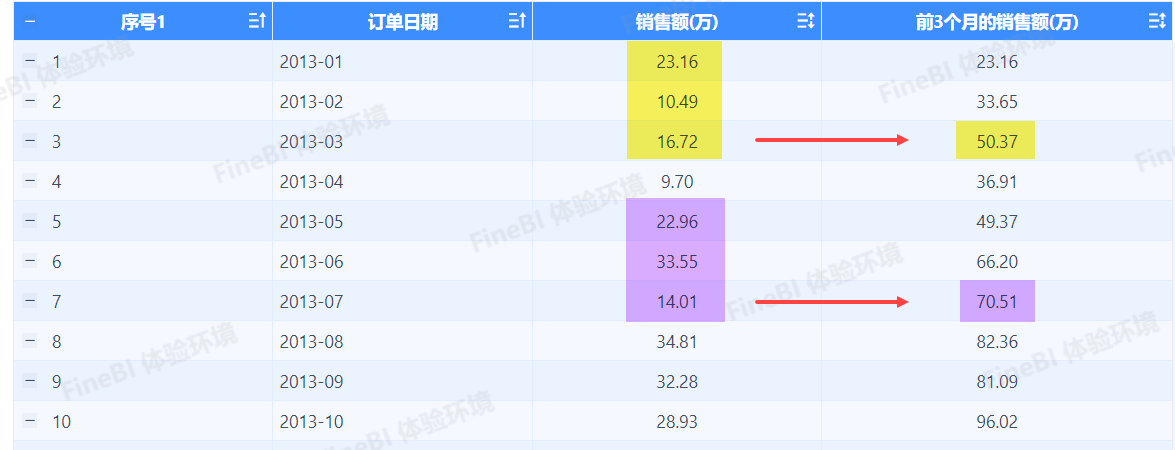Select the 2013-08 date cell
1175x450 pixels.
[x=311, y=342]
